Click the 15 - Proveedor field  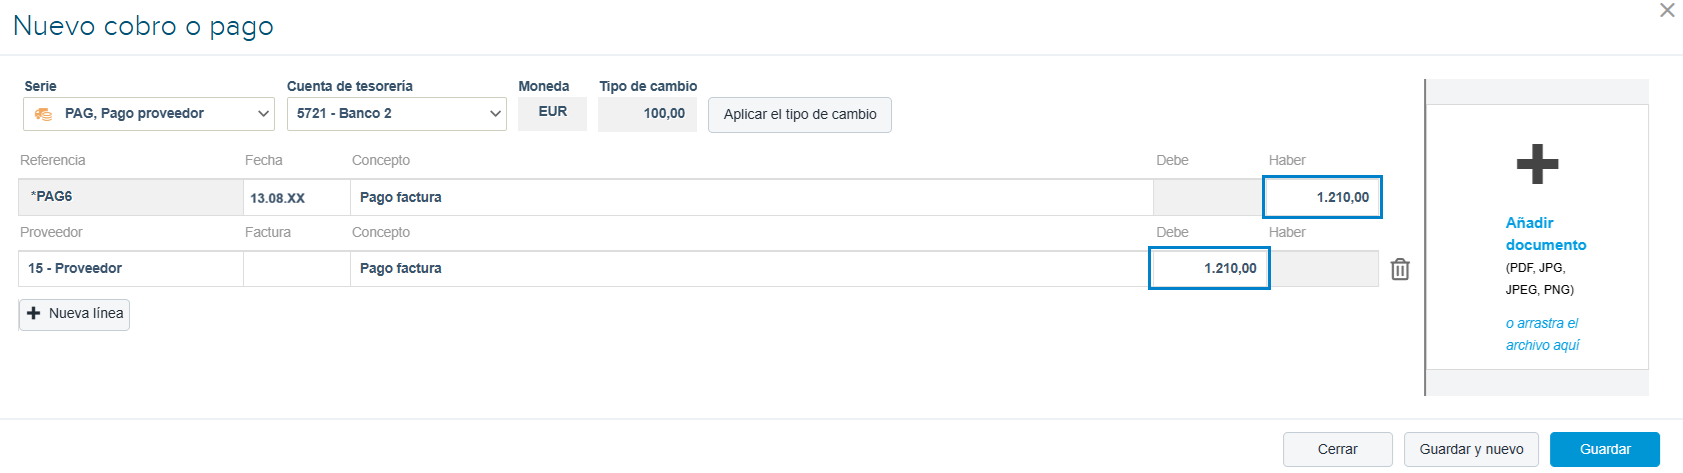(x=131, y=269)
